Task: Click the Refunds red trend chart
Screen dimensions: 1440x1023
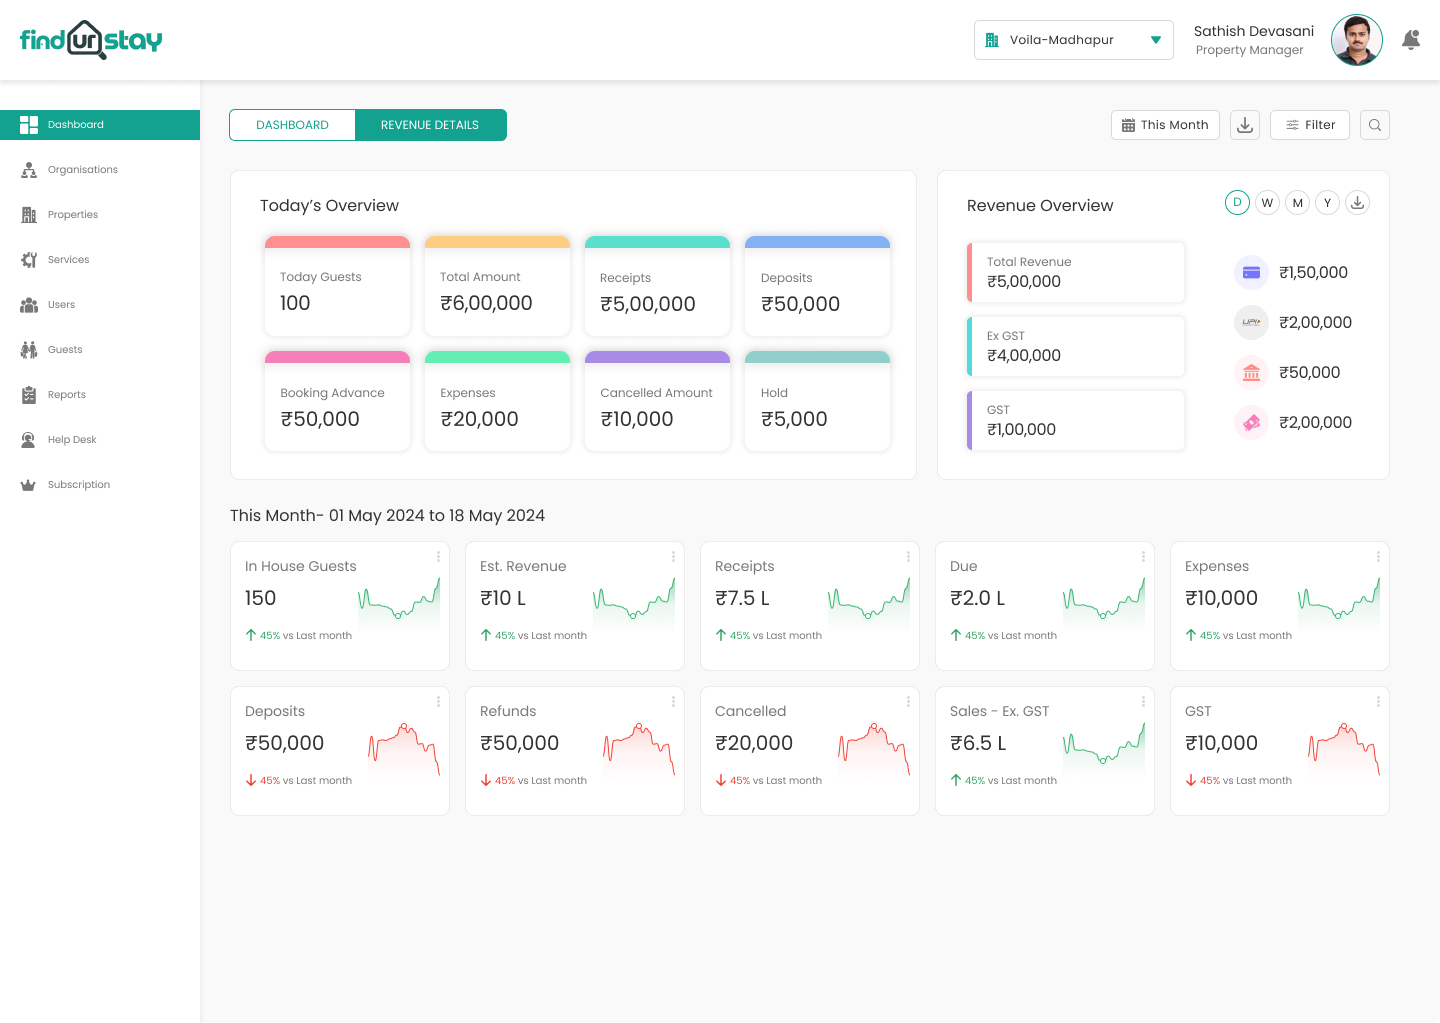Action: coord(639,750)
